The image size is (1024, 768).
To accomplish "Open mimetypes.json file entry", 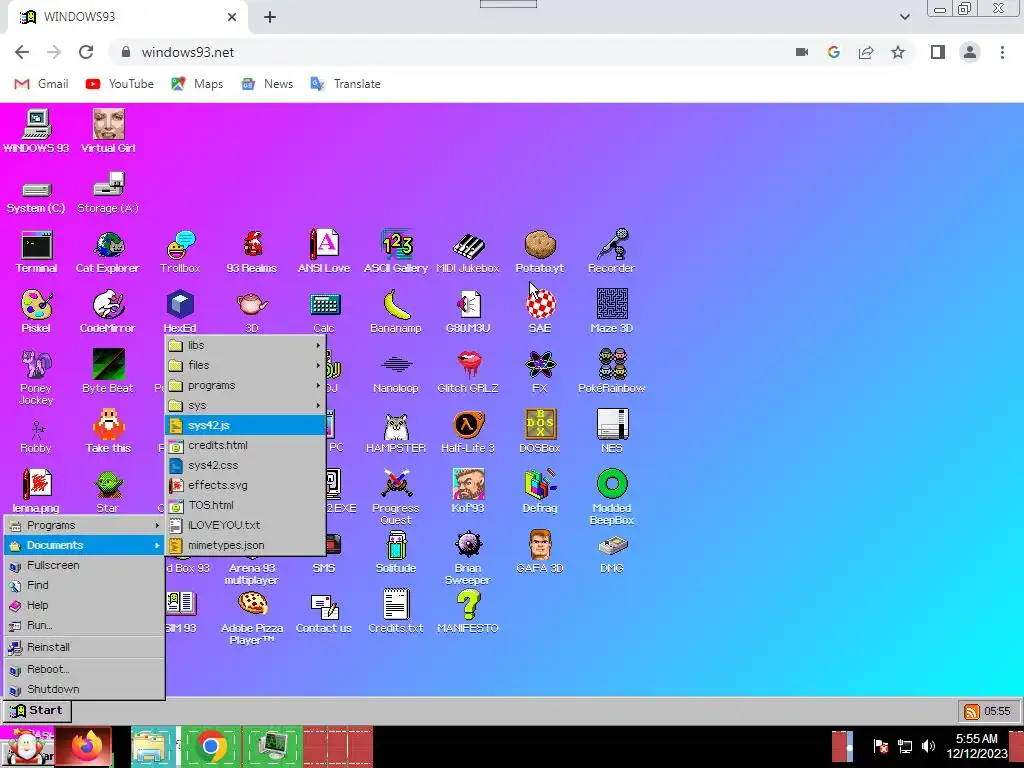I will click(246, 545).
